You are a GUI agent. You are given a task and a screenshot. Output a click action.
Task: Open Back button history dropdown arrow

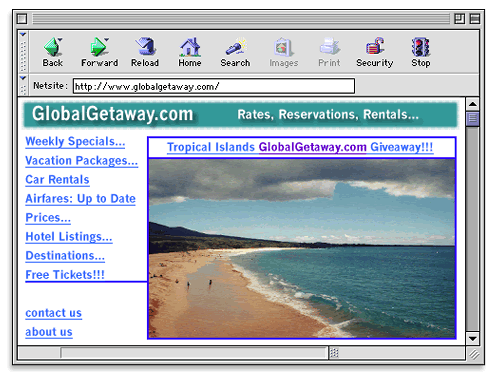click(x=60, y=40)
